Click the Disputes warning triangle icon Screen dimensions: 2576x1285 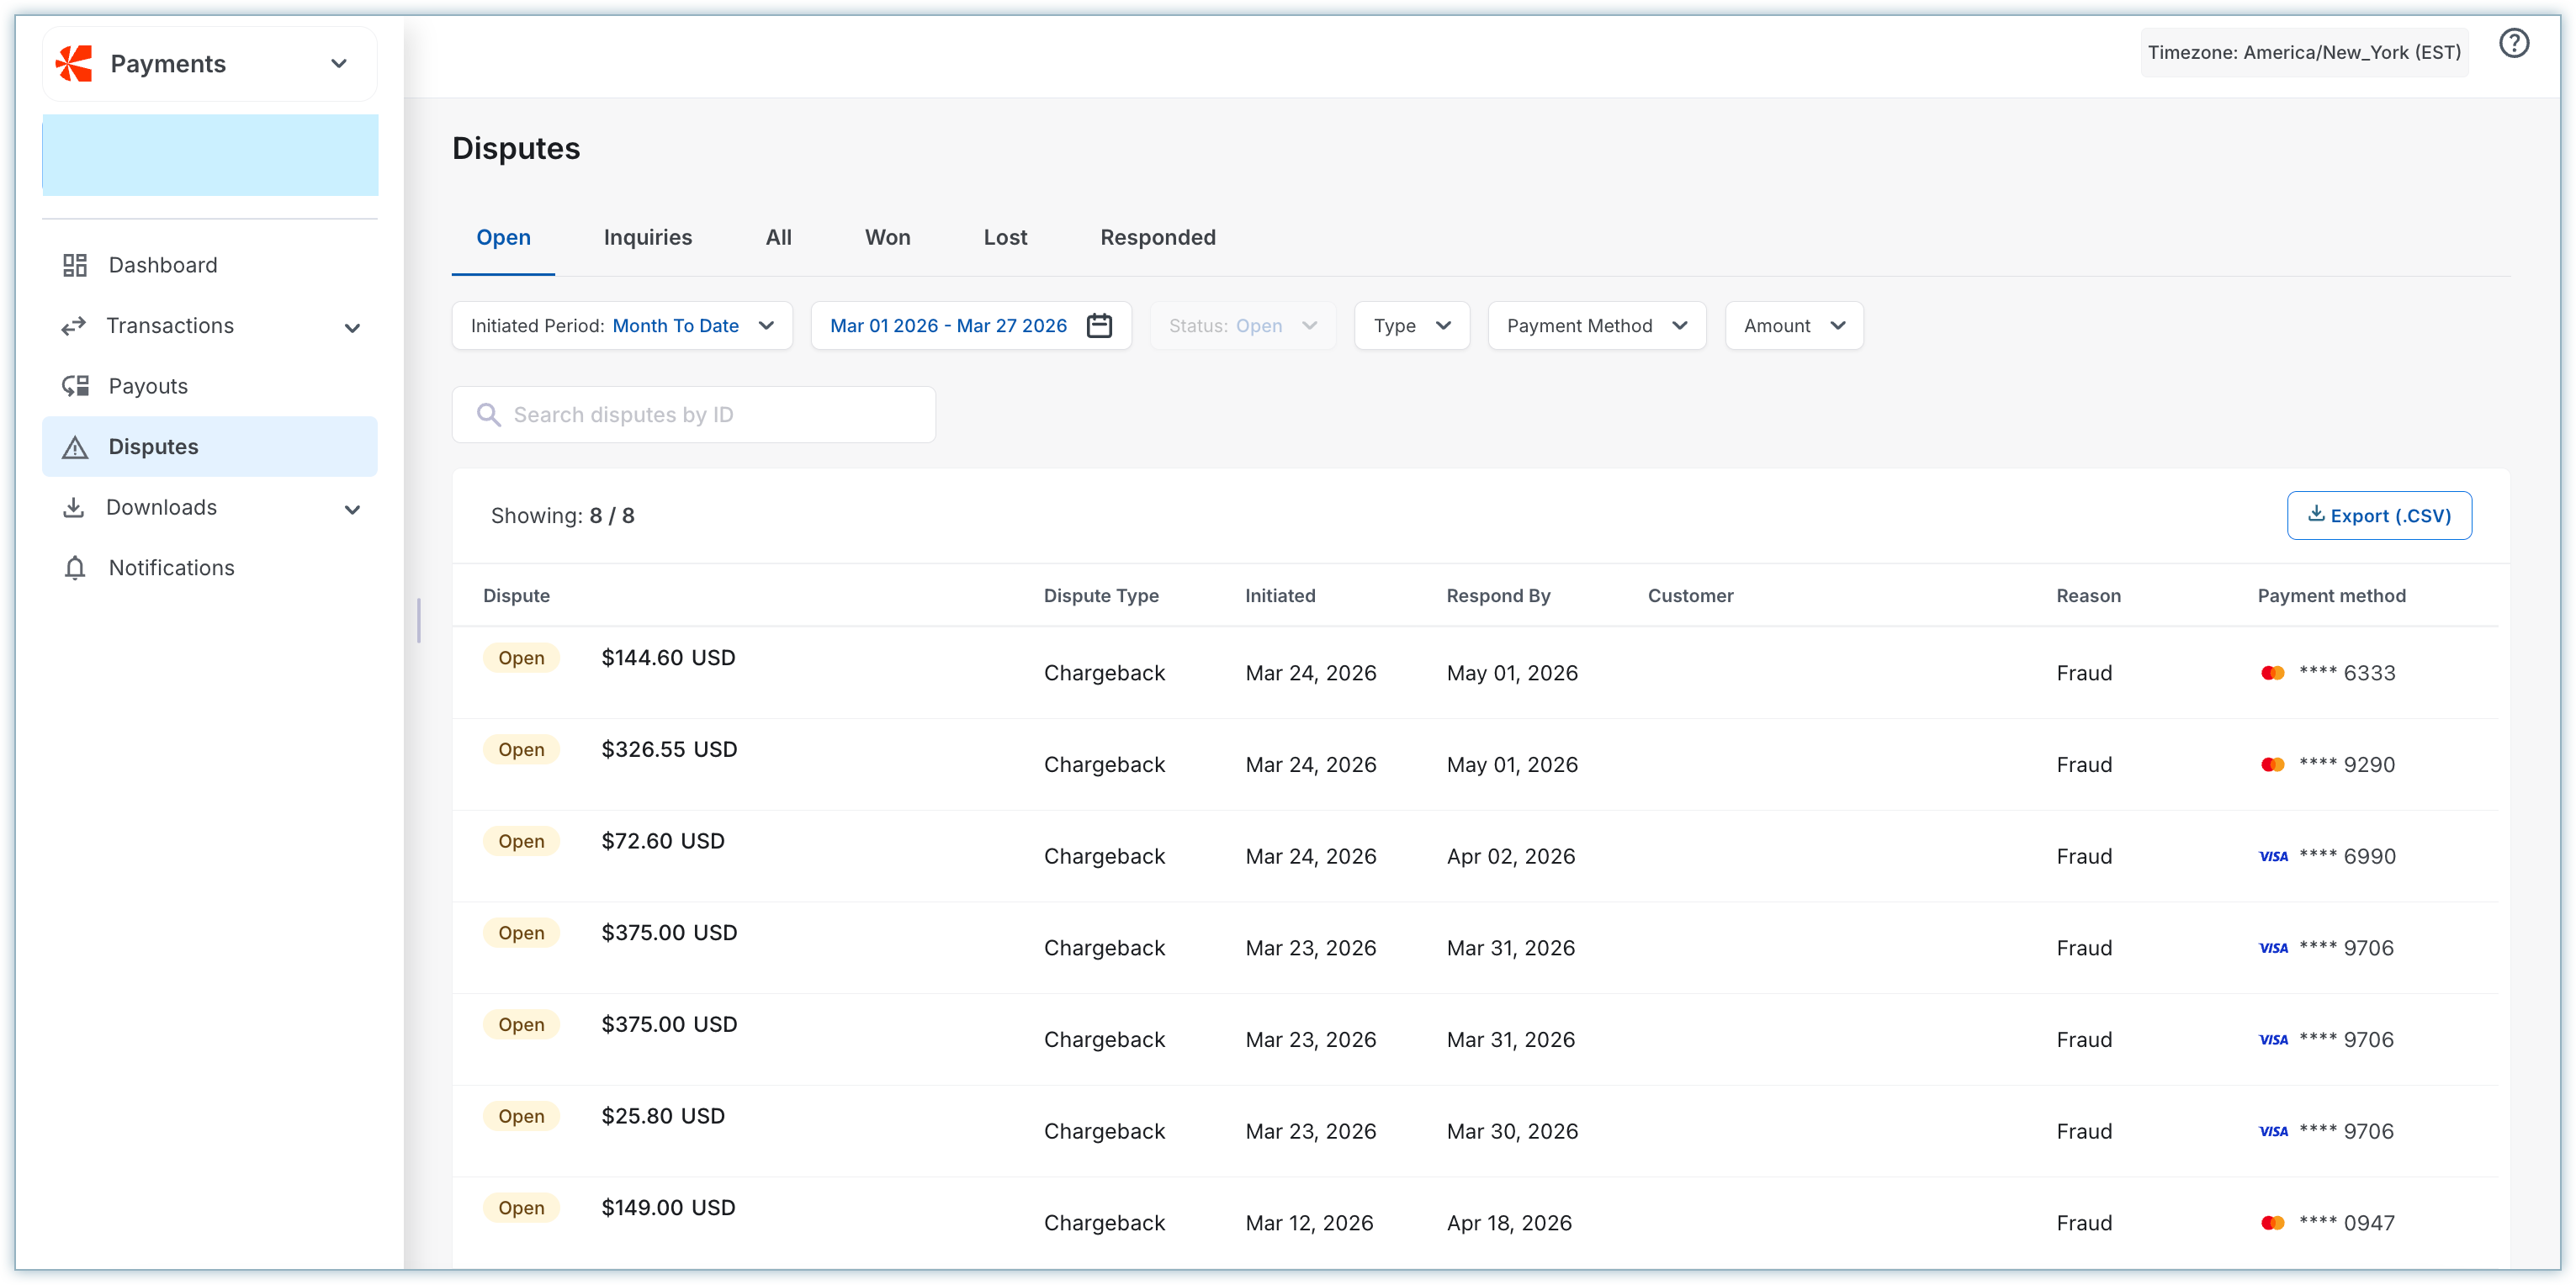click(x=75, y=447)
